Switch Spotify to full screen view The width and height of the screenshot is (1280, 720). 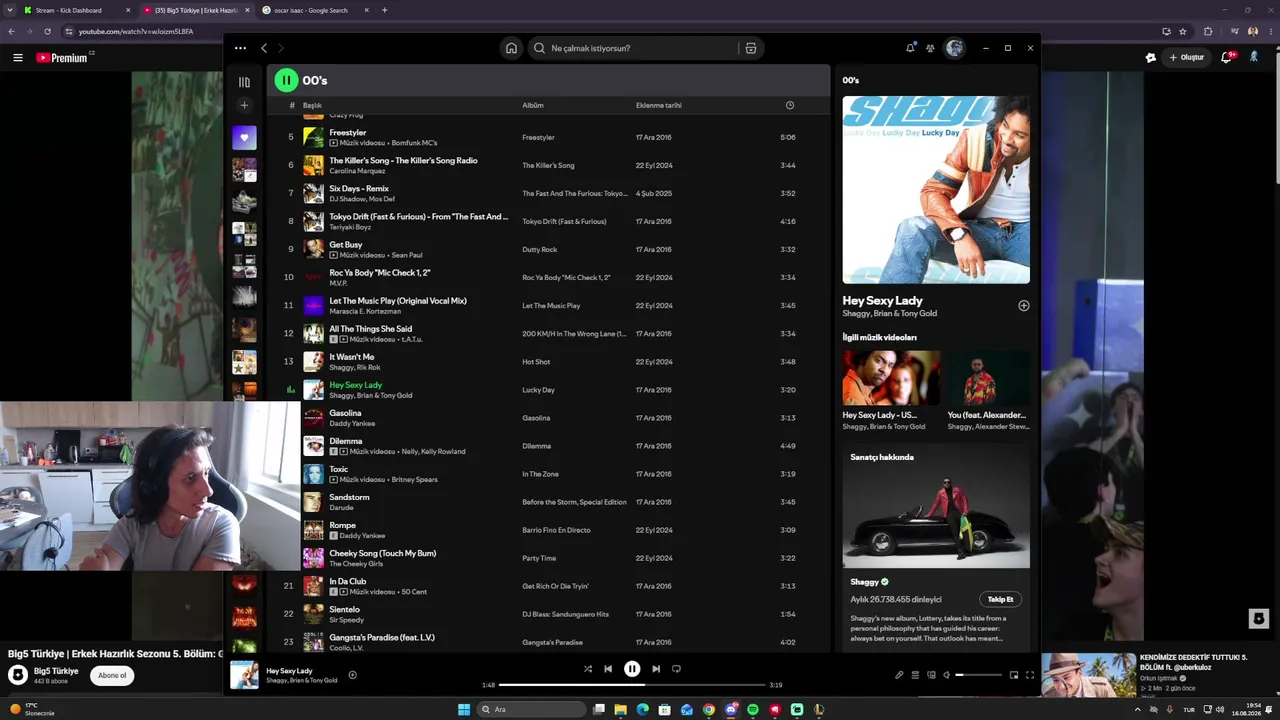coord(1030,675)
